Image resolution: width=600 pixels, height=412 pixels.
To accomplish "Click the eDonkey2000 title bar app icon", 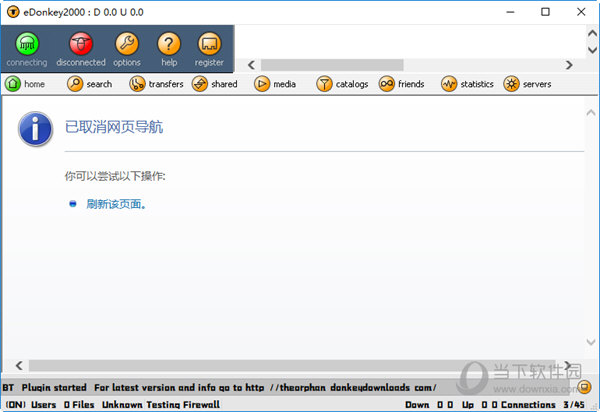I will click(13, 12).
